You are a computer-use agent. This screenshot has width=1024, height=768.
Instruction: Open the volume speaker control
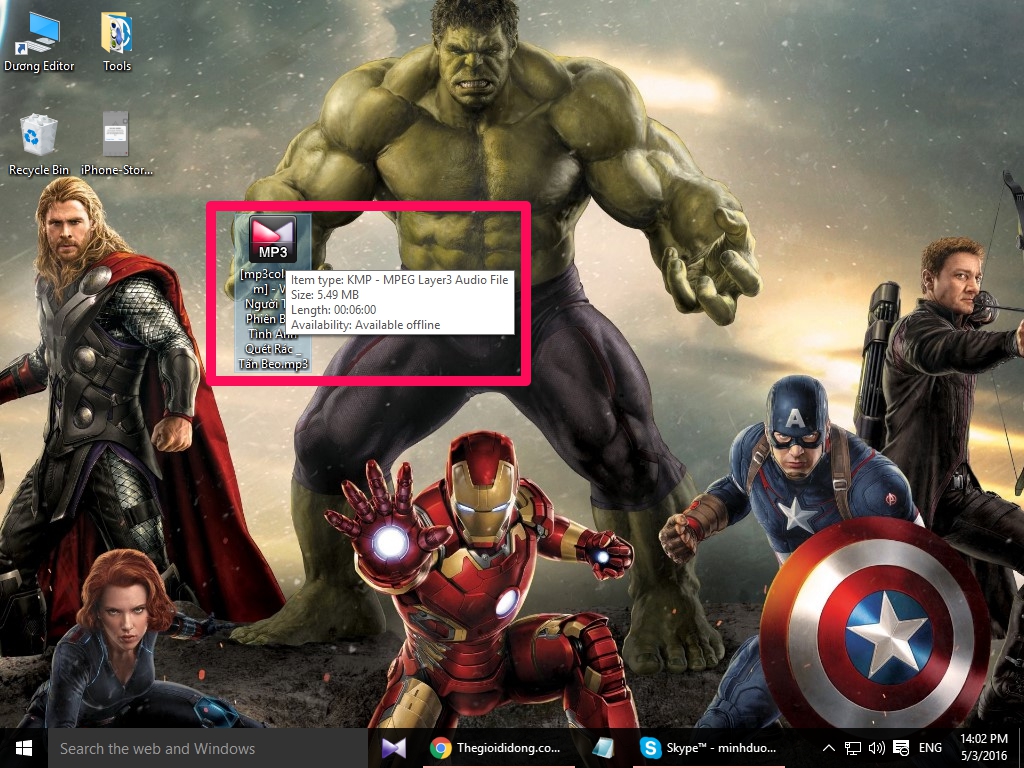point(877,748)
